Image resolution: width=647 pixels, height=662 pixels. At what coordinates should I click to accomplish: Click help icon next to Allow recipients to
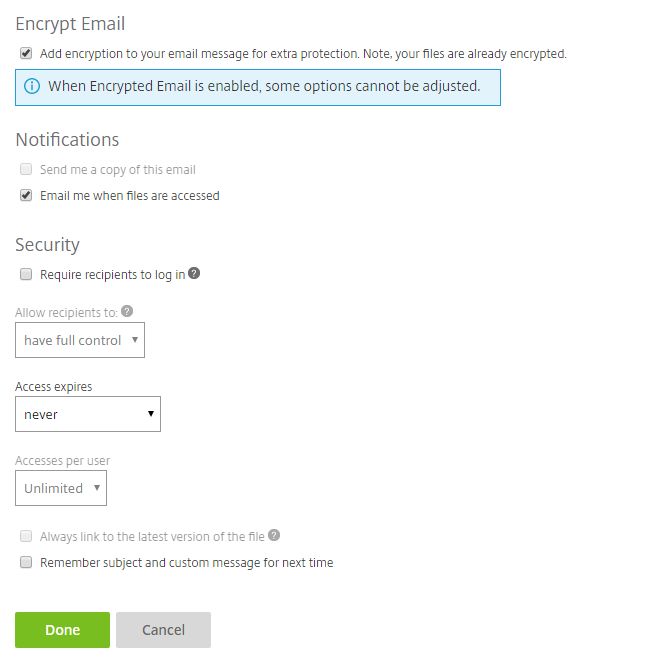point(127,311)
